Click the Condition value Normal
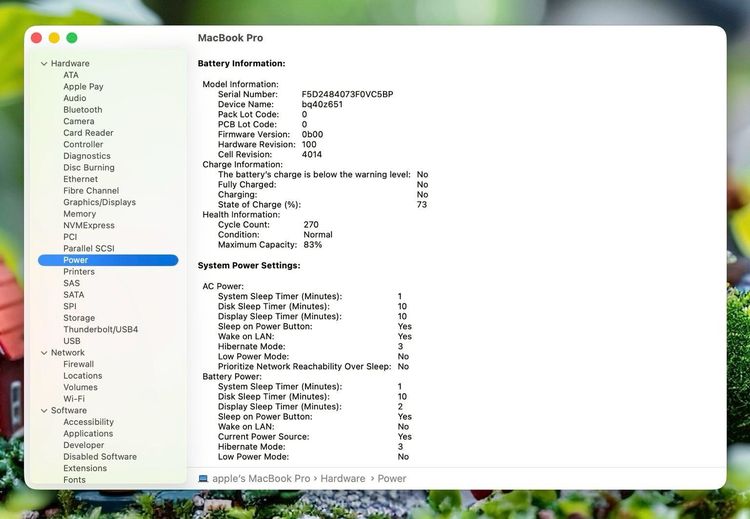 tap(318, 234)
